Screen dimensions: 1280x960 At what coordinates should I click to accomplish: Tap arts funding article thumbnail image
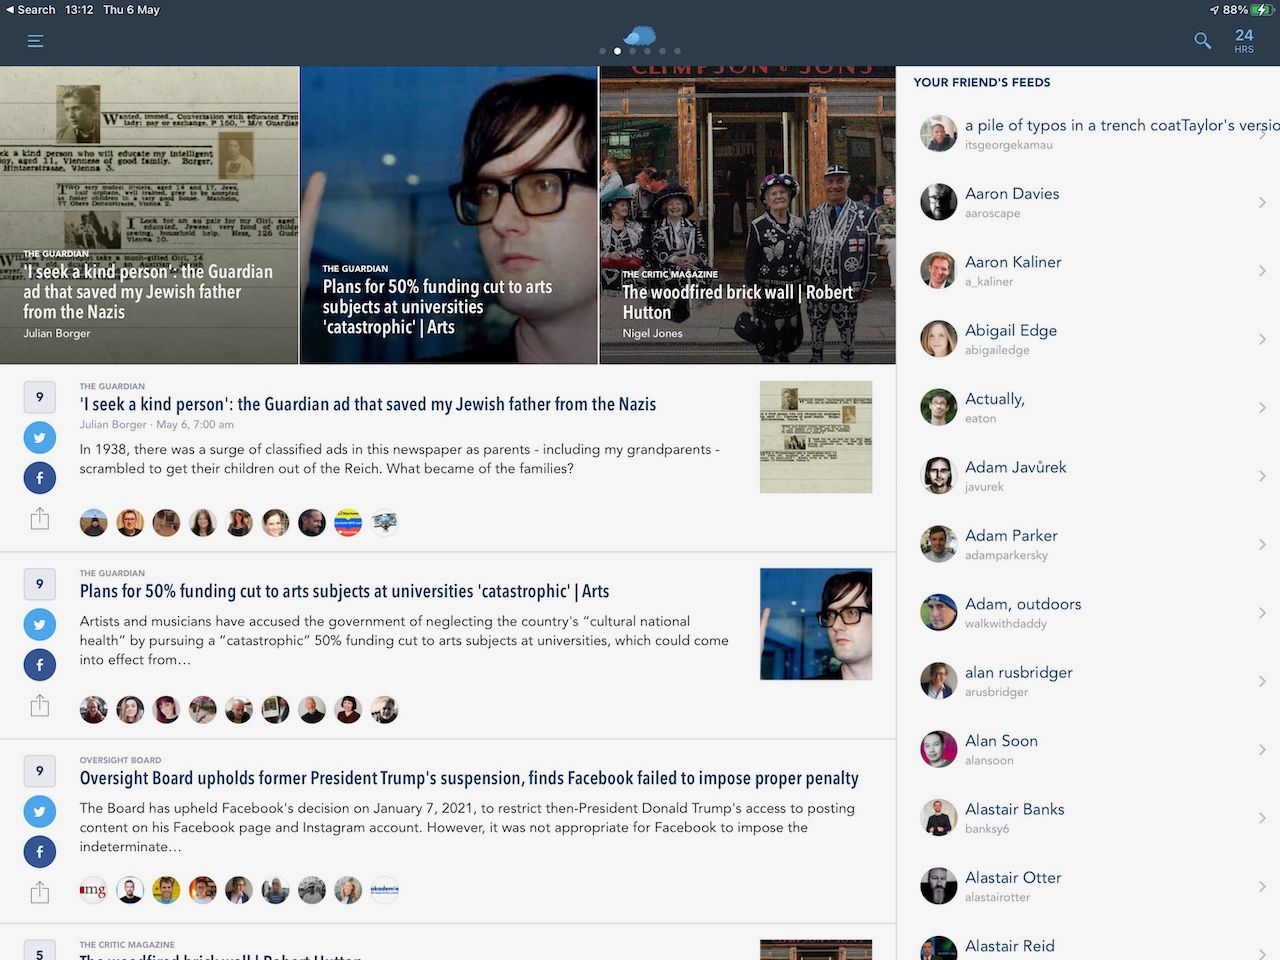coord(815,624)
